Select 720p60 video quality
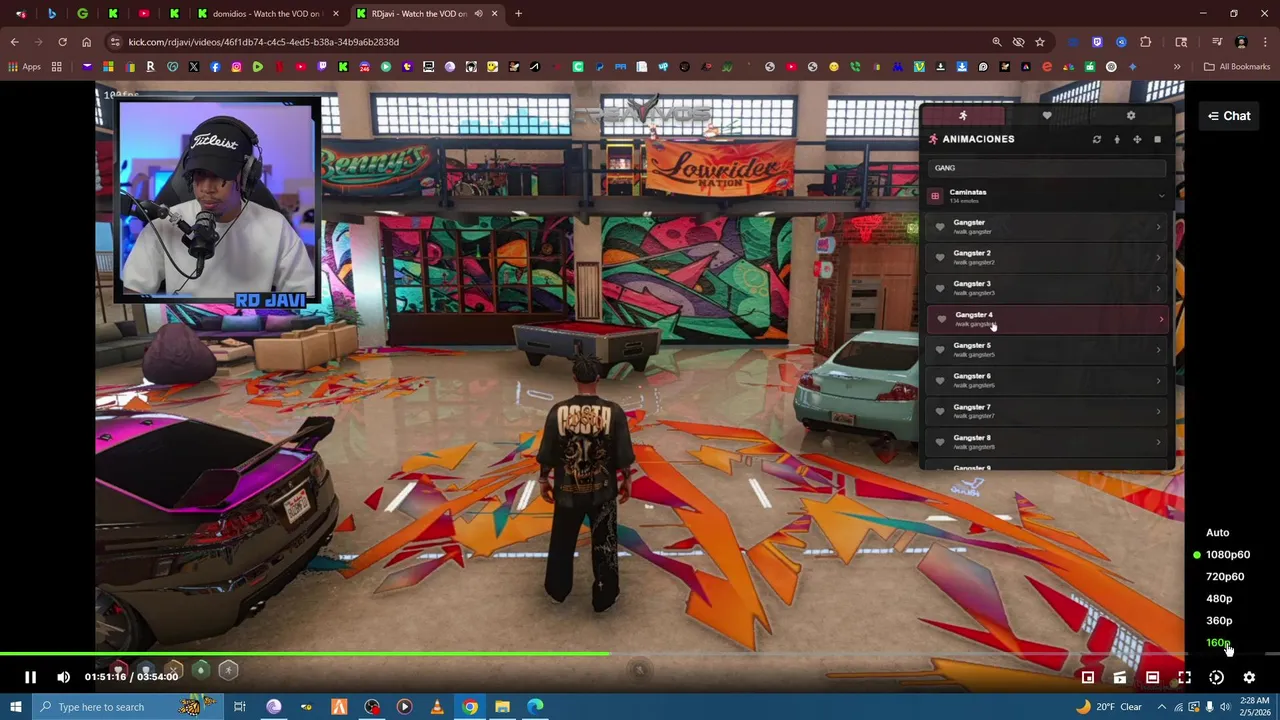The image size is (1280, 720). pyautogui.click(x=1224, y=576)
